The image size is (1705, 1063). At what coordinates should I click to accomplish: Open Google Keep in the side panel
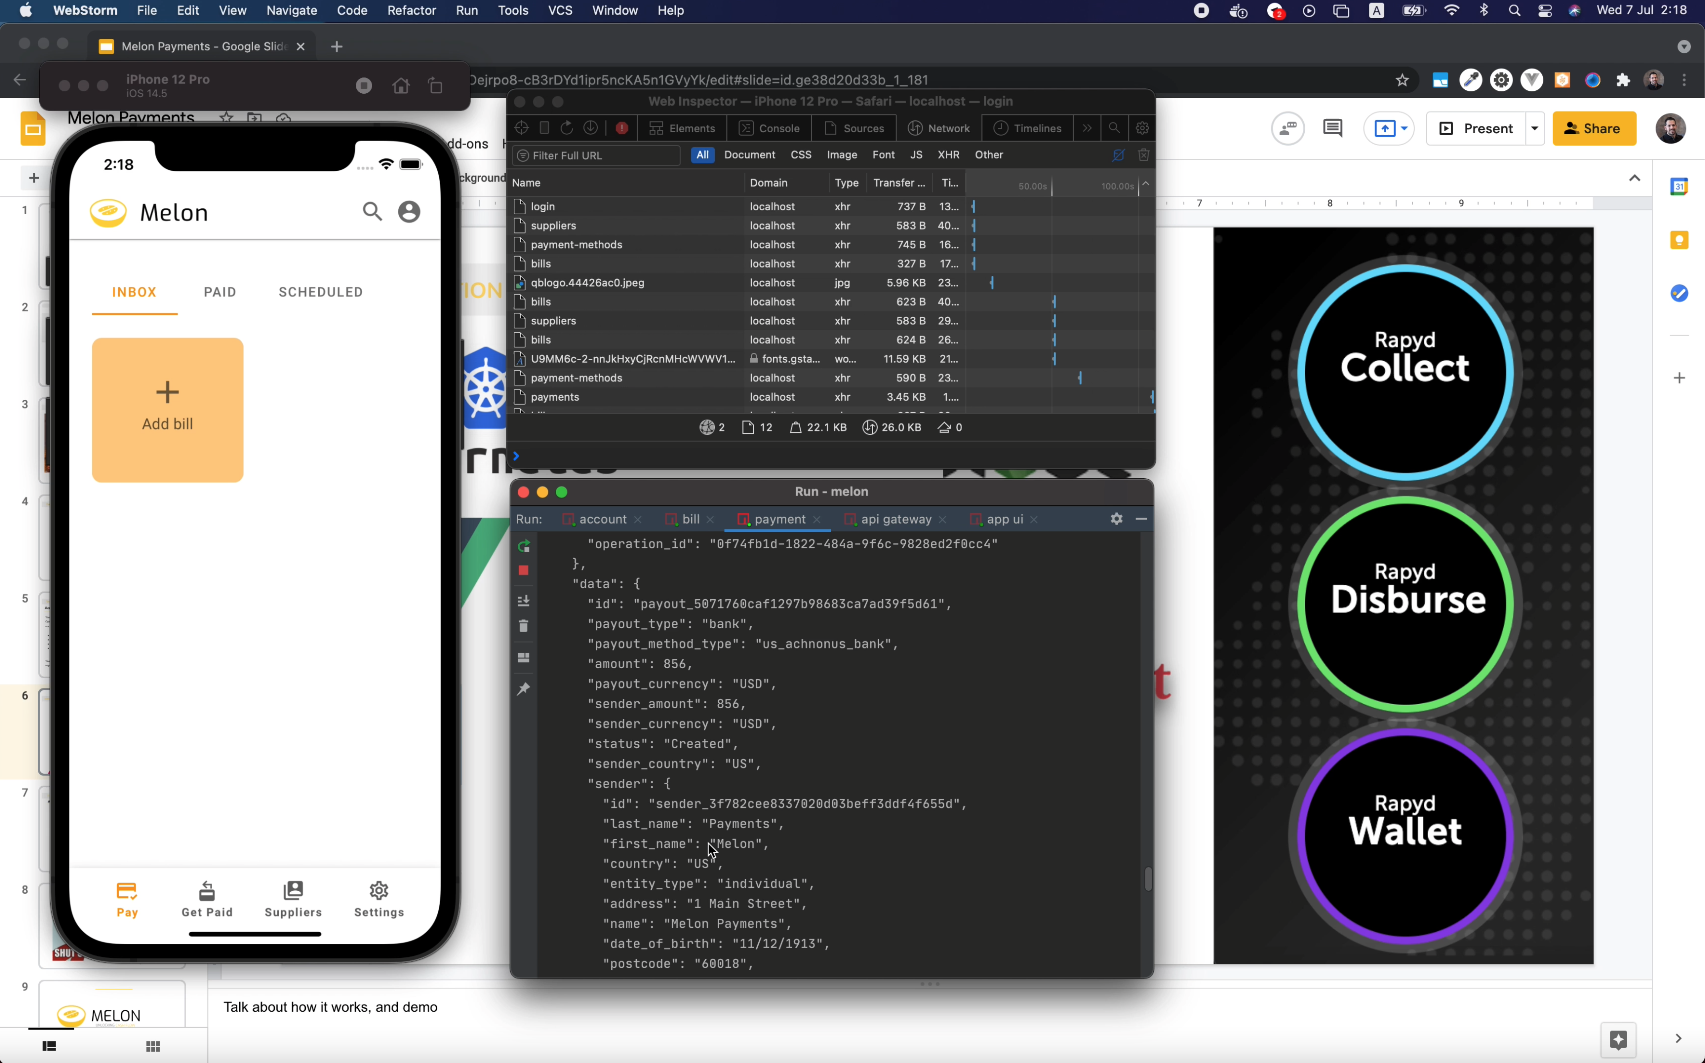(1679, 240)
